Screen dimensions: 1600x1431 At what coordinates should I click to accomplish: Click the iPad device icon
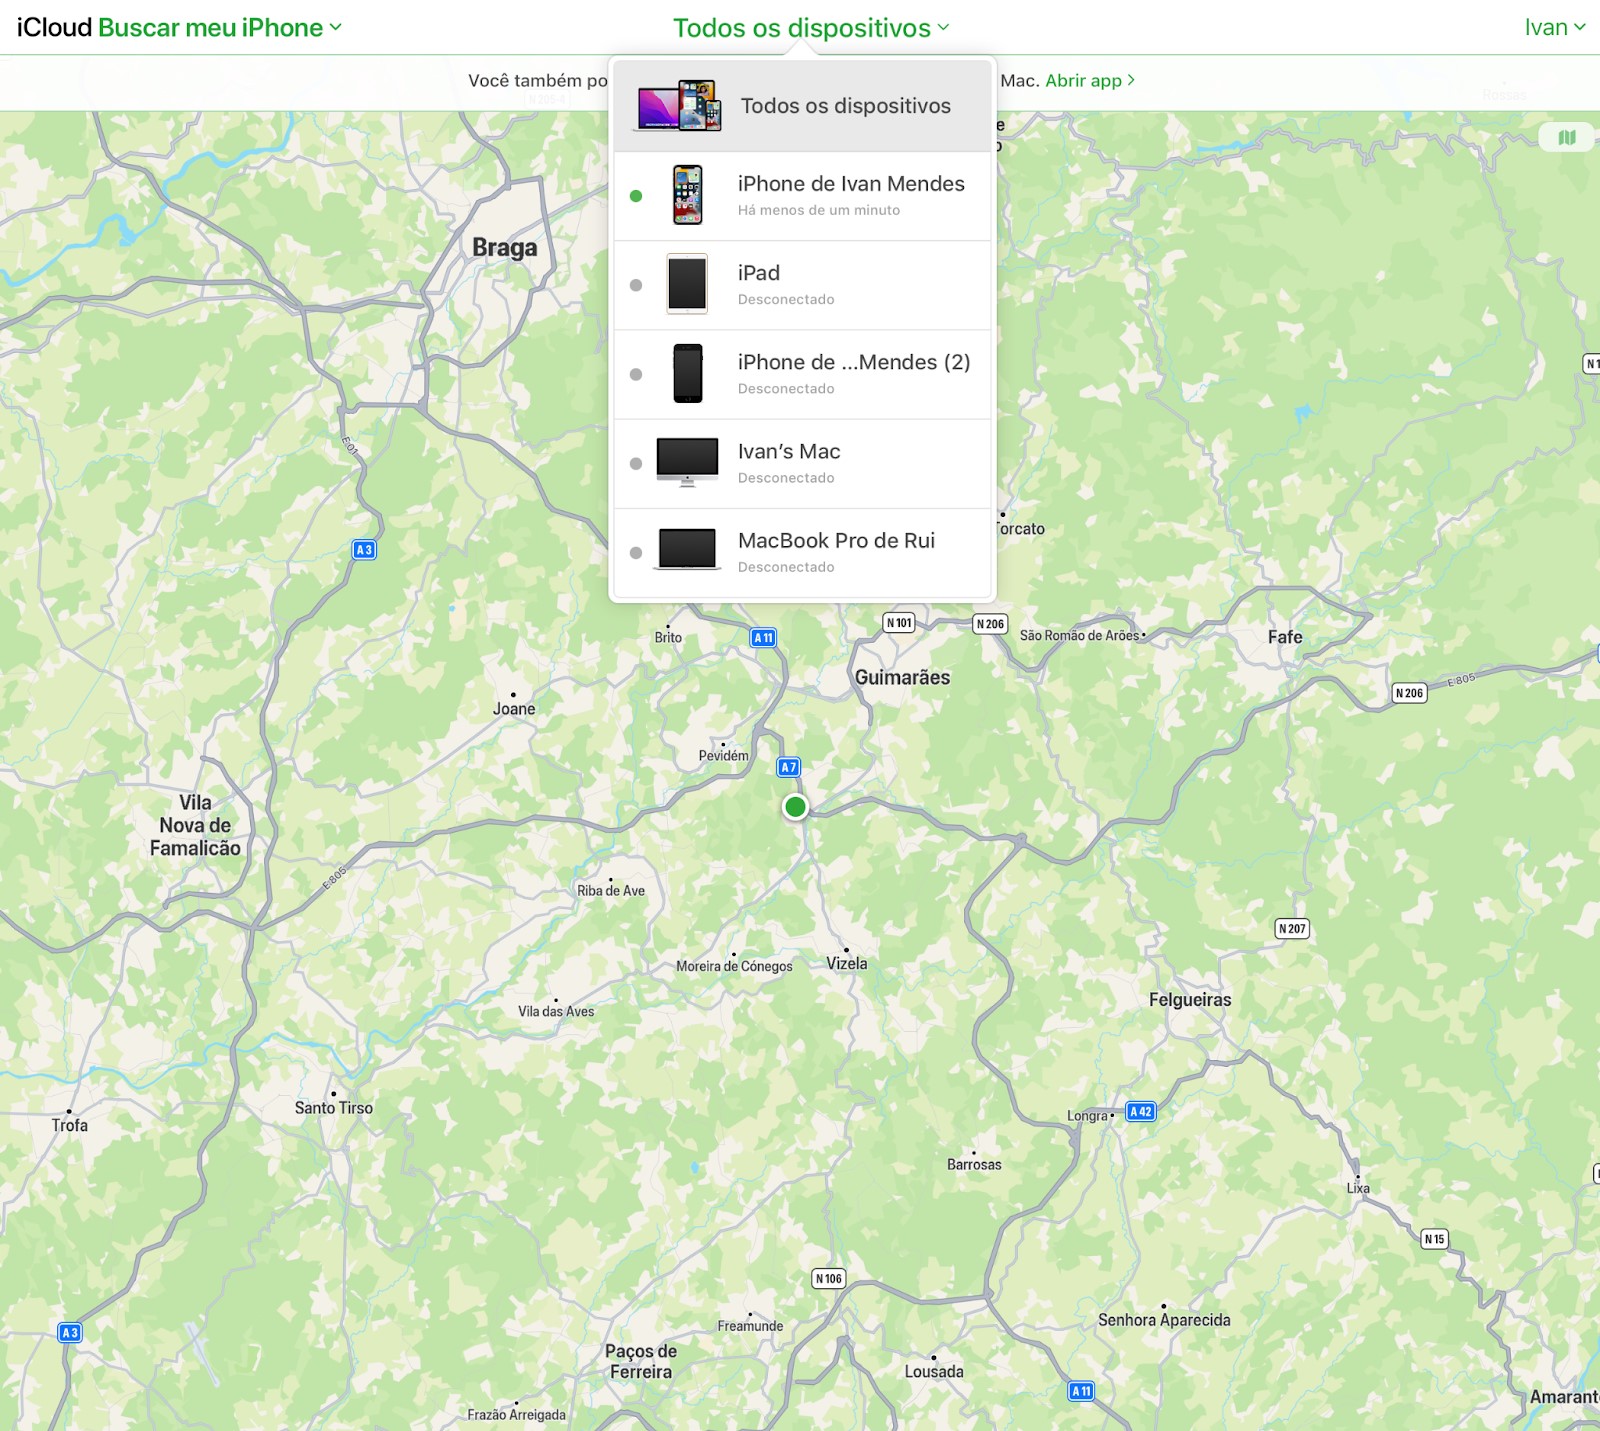687,284
